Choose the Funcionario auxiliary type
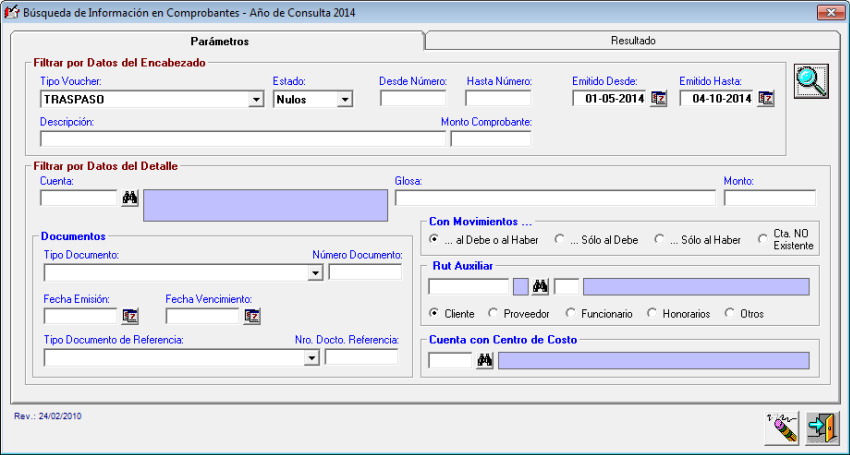 tap(599, 313)
